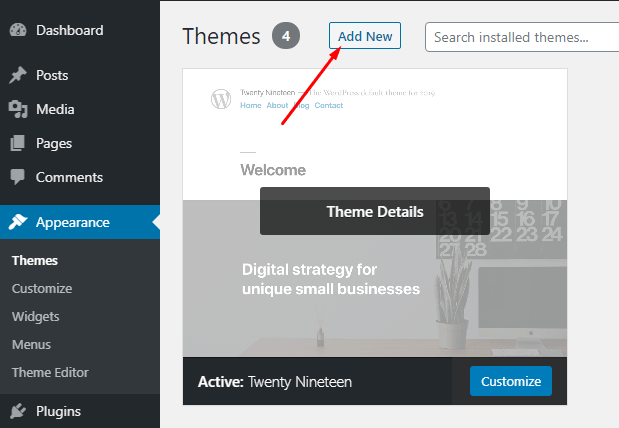Click the Comments speech bubble icon
Image resolution: width=619 pixels, height=428 pixels.
(17, 177)
